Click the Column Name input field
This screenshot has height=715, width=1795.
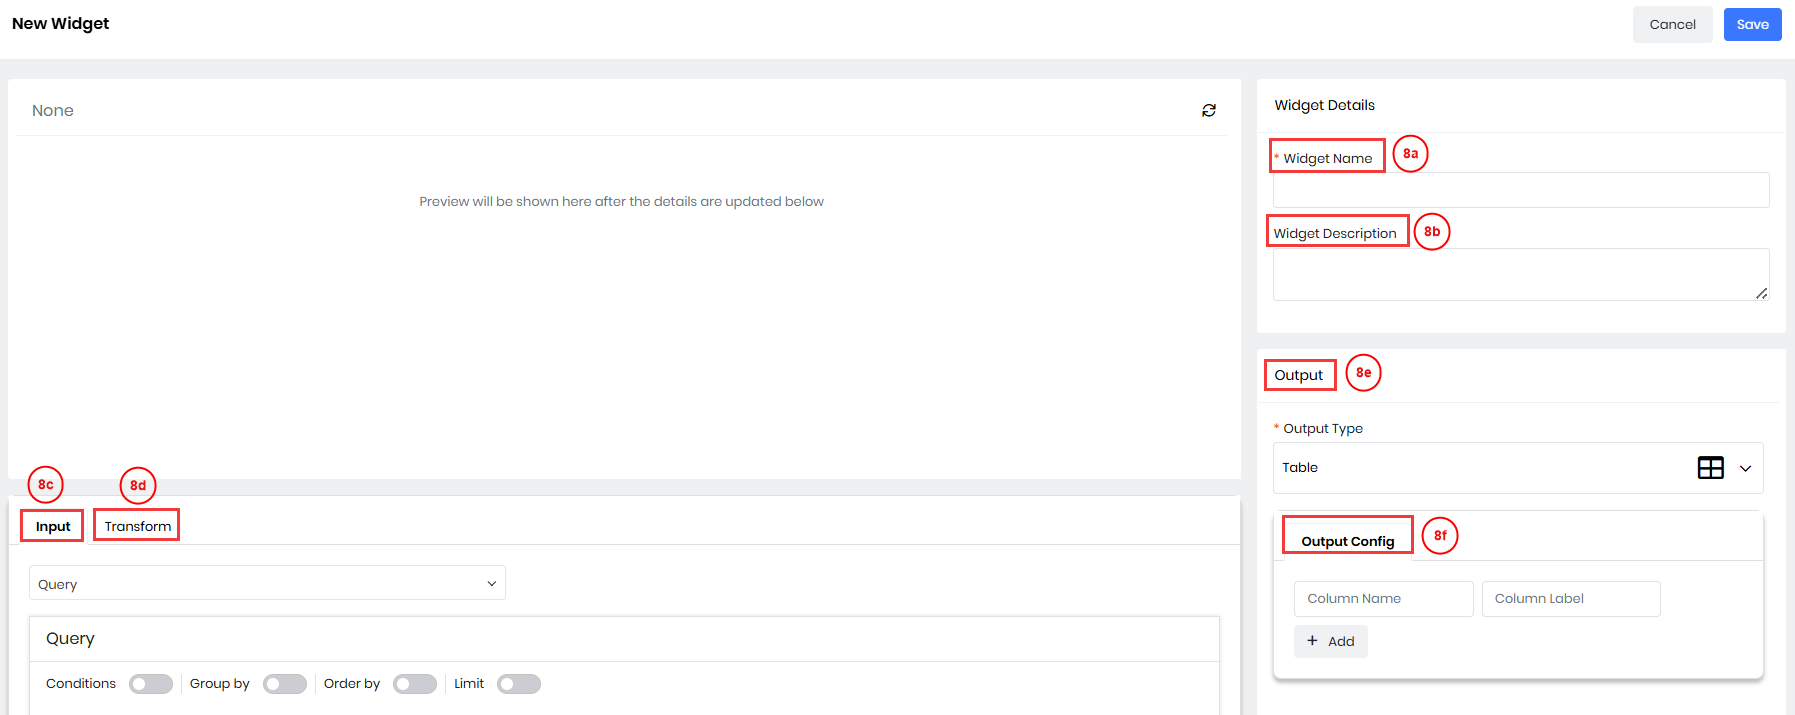1383,599
